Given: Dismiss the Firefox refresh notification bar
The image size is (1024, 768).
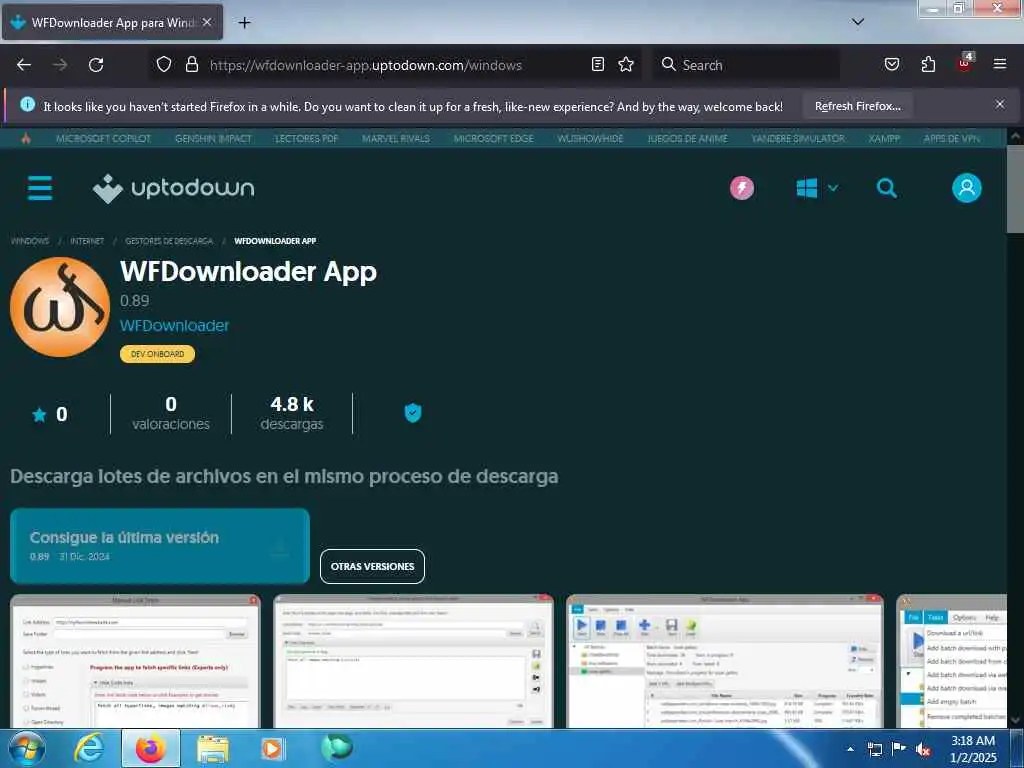Looking at the screenshot, I should pos(1000,104).
